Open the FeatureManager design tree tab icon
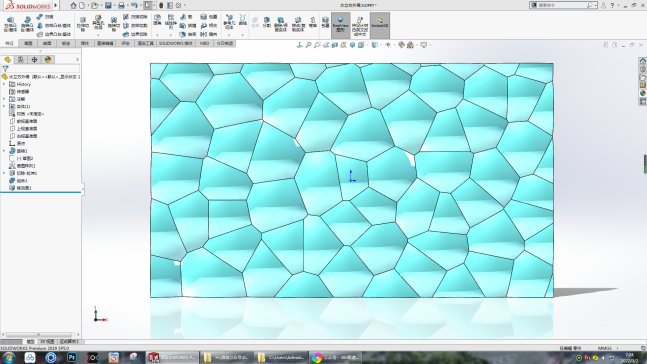Screen dimensions: 647x364 (7, 60)
